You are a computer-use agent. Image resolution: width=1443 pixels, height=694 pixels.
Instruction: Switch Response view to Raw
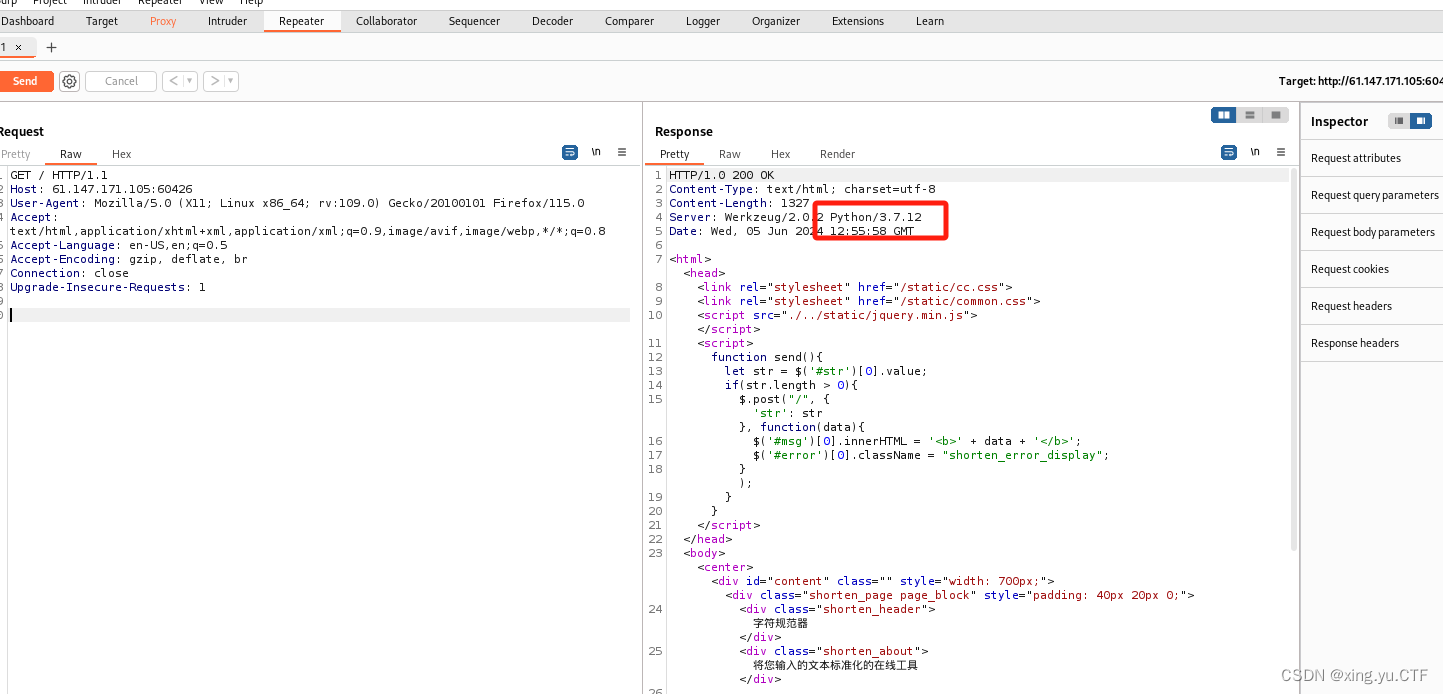(730, 154)
